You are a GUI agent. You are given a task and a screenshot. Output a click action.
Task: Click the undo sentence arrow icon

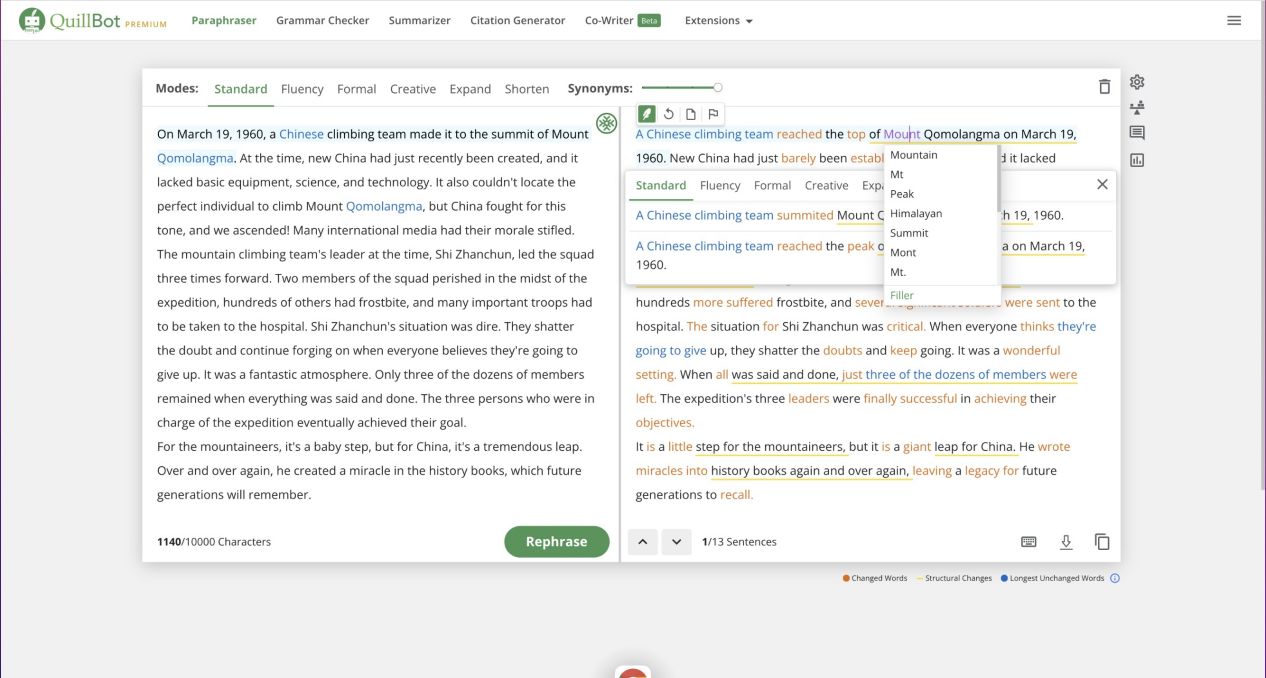click(669, 114)
